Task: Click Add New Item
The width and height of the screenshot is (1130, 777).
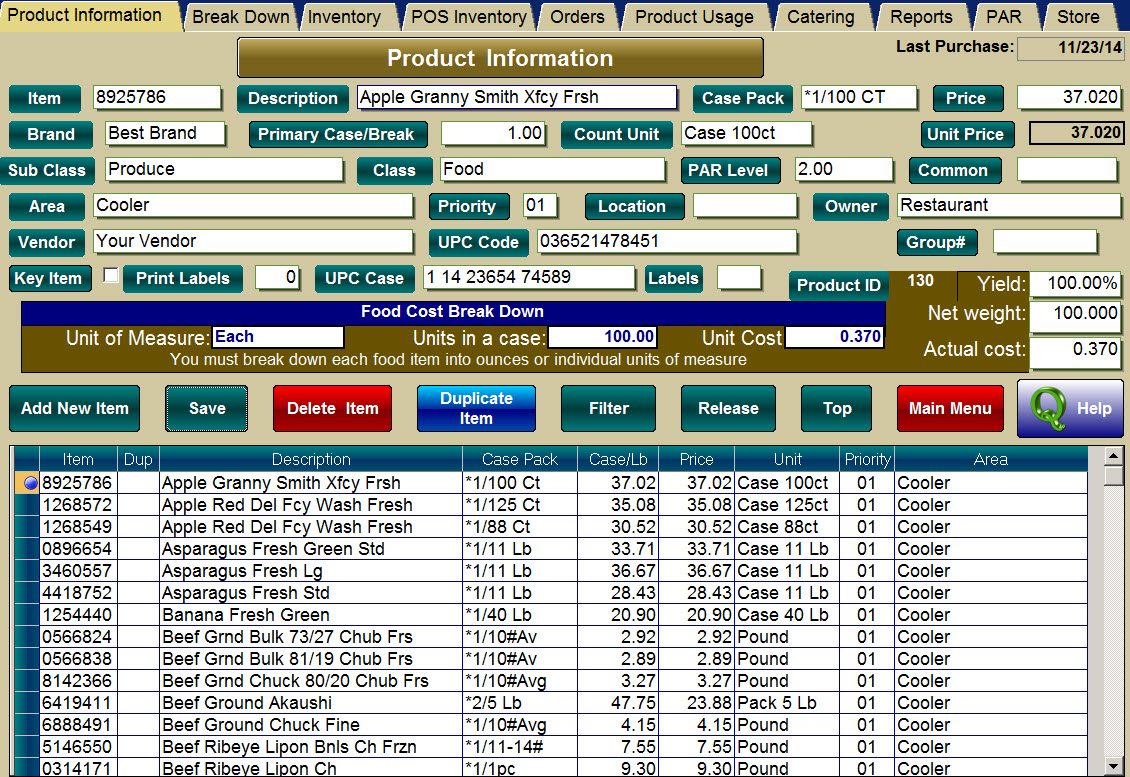Action: click(x=74, y=409)
